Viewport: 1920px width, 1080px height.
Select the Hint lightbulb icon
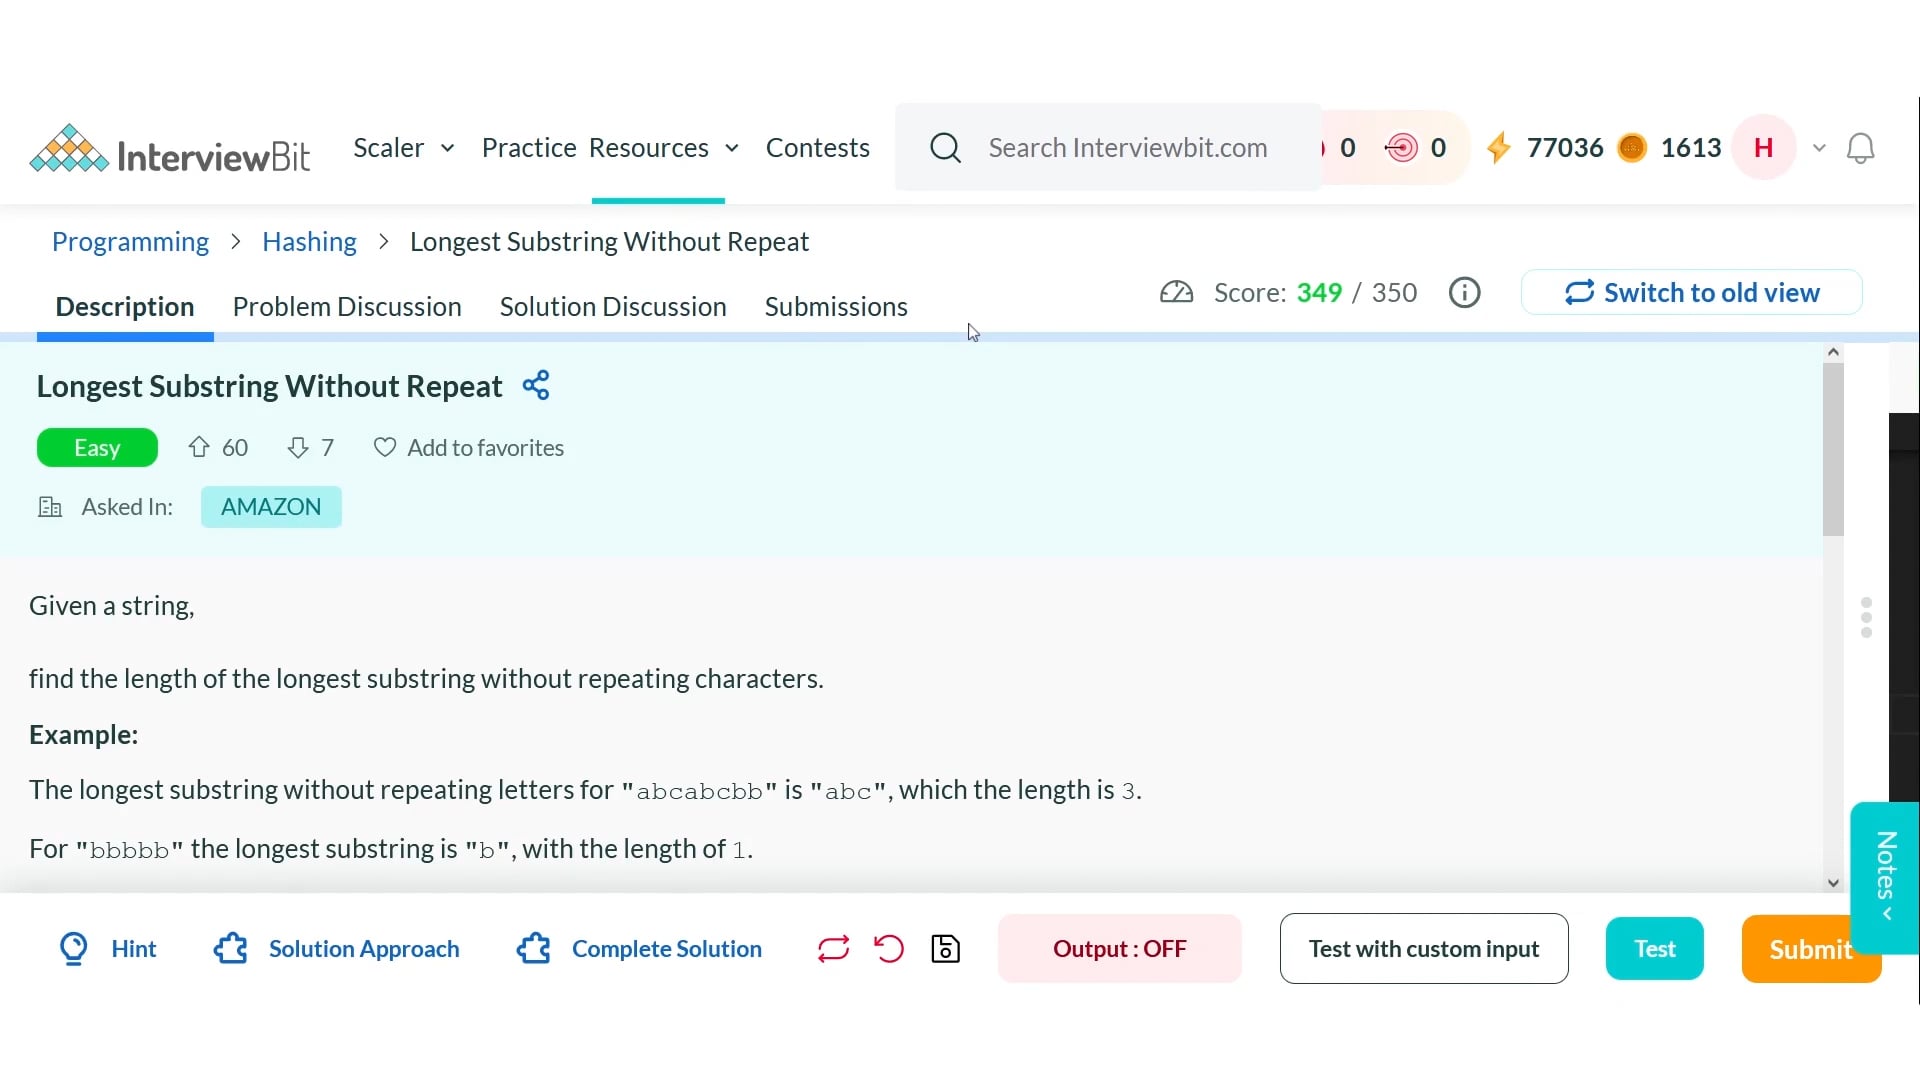tap(73, 948)
